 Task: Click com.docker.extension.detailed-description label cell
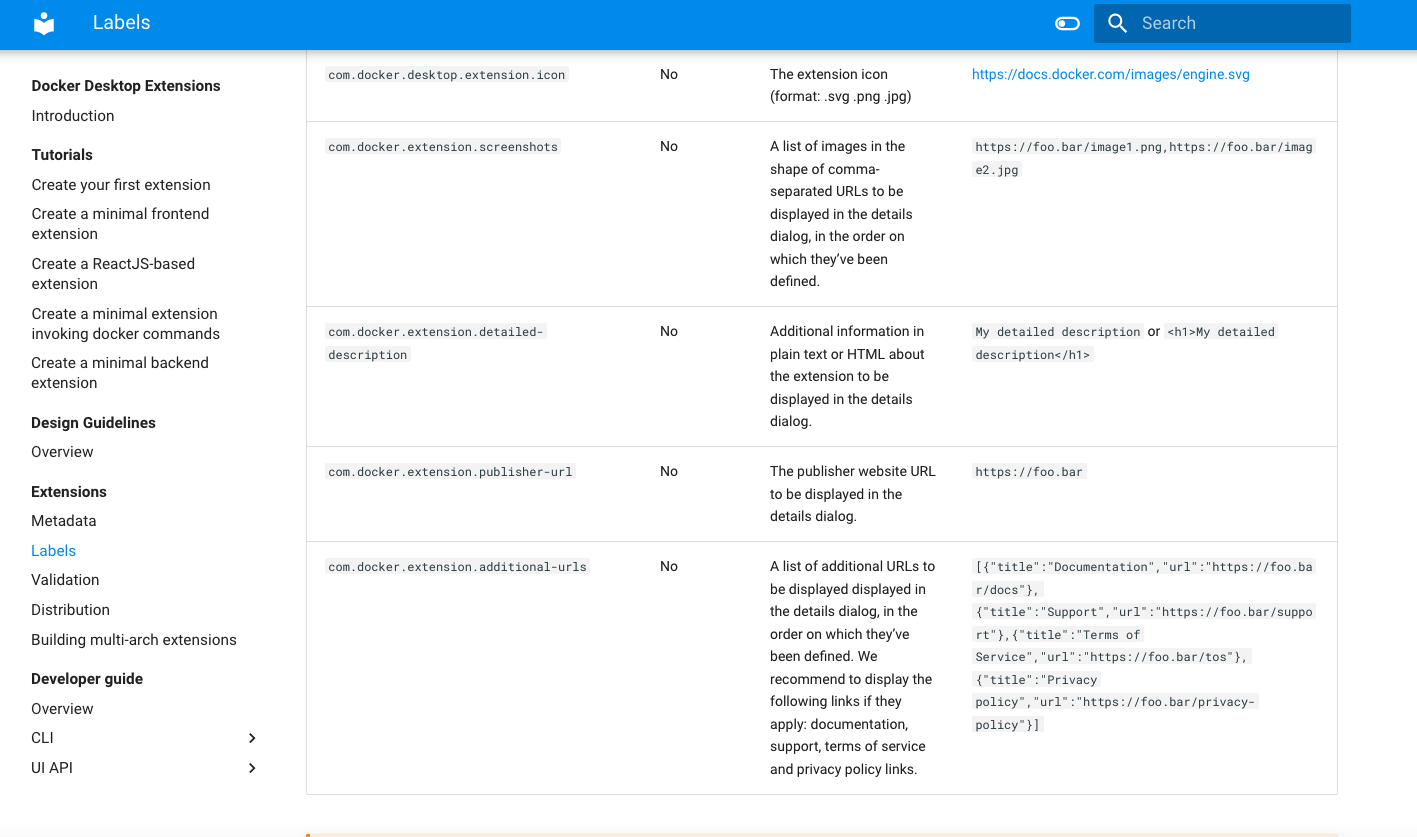coord(436,343)
